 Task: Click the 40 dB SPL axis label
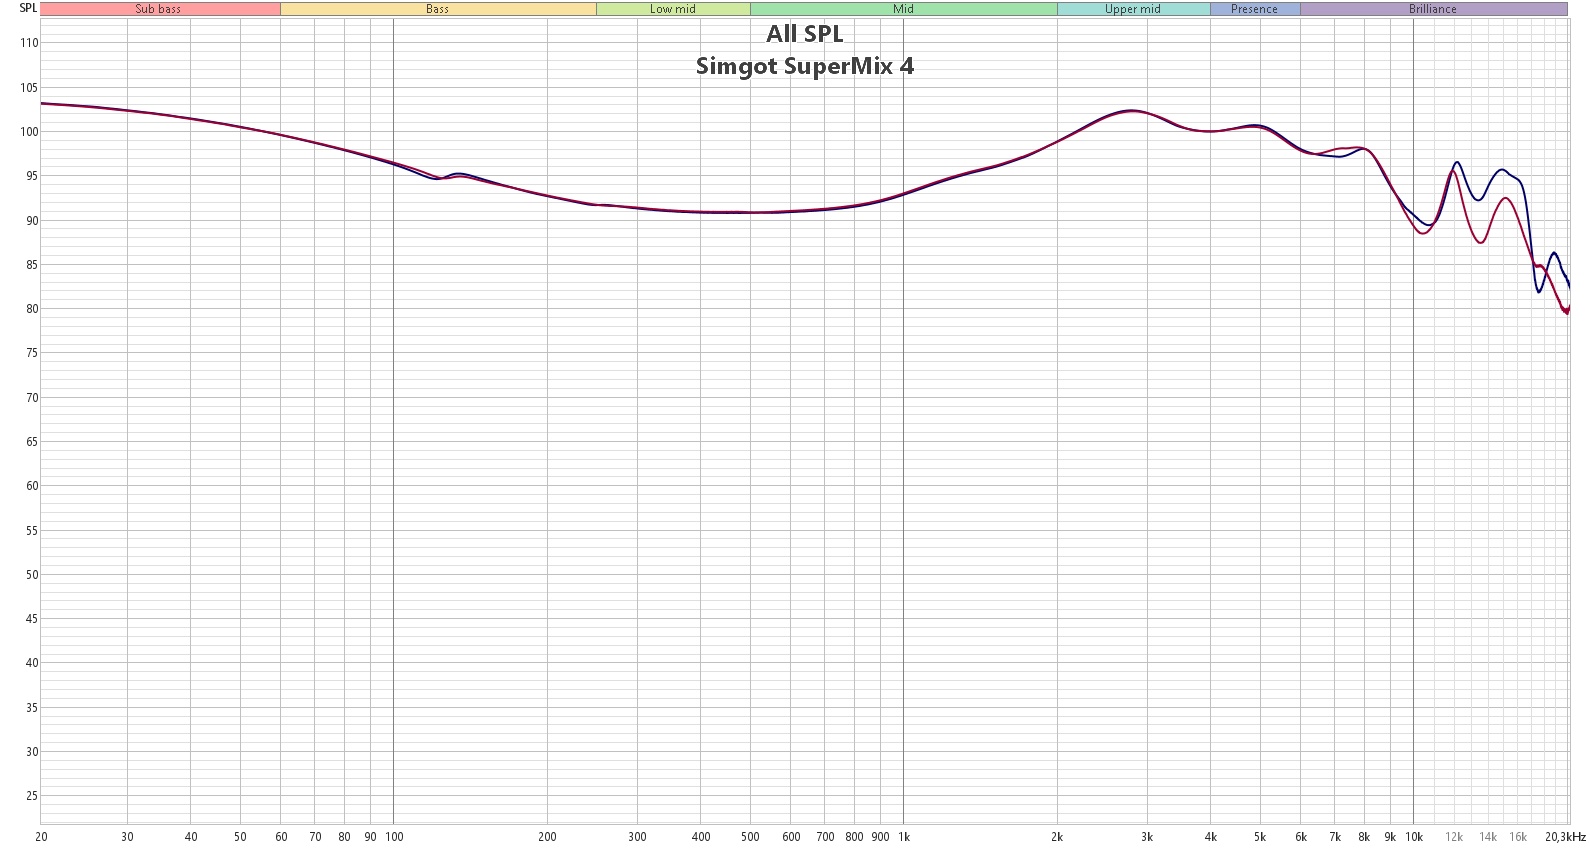32,663
